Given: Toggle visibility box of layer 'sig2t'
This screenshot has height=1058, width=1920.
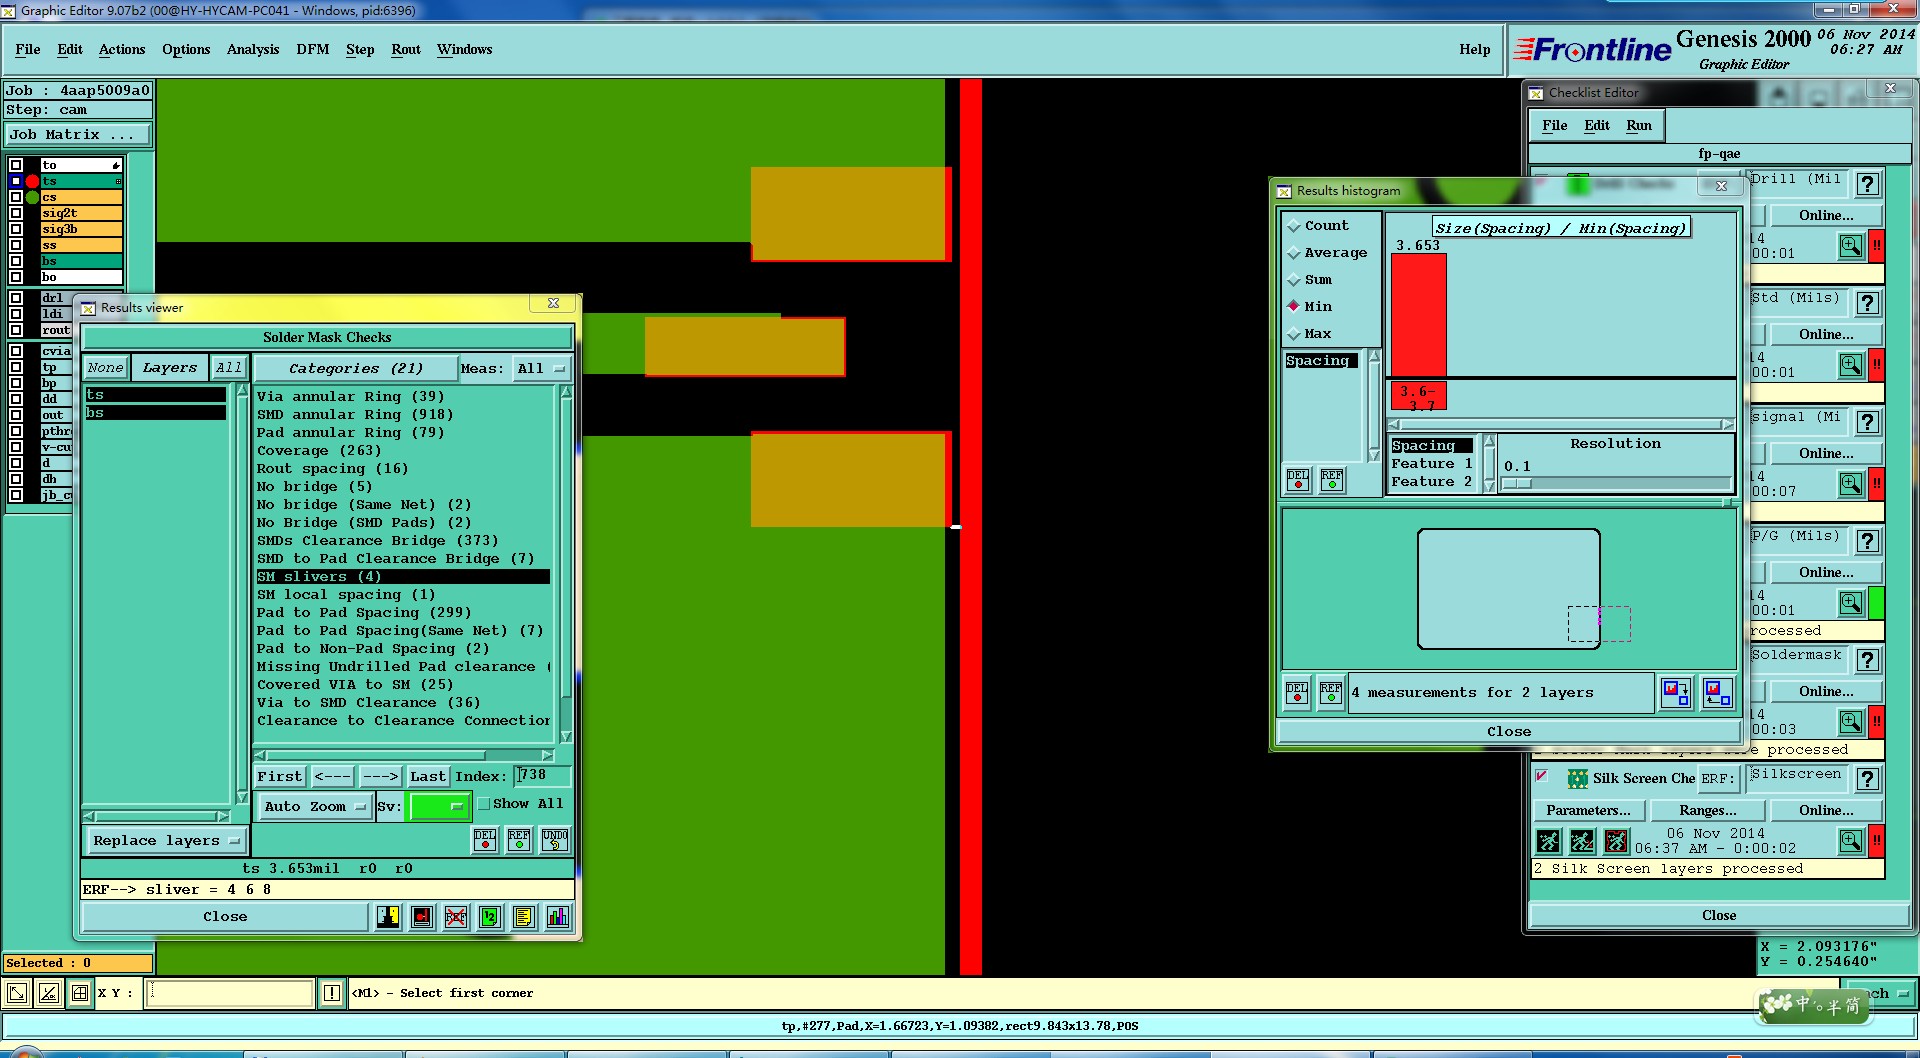Looking at the screenshot, I should pos(16,213).
